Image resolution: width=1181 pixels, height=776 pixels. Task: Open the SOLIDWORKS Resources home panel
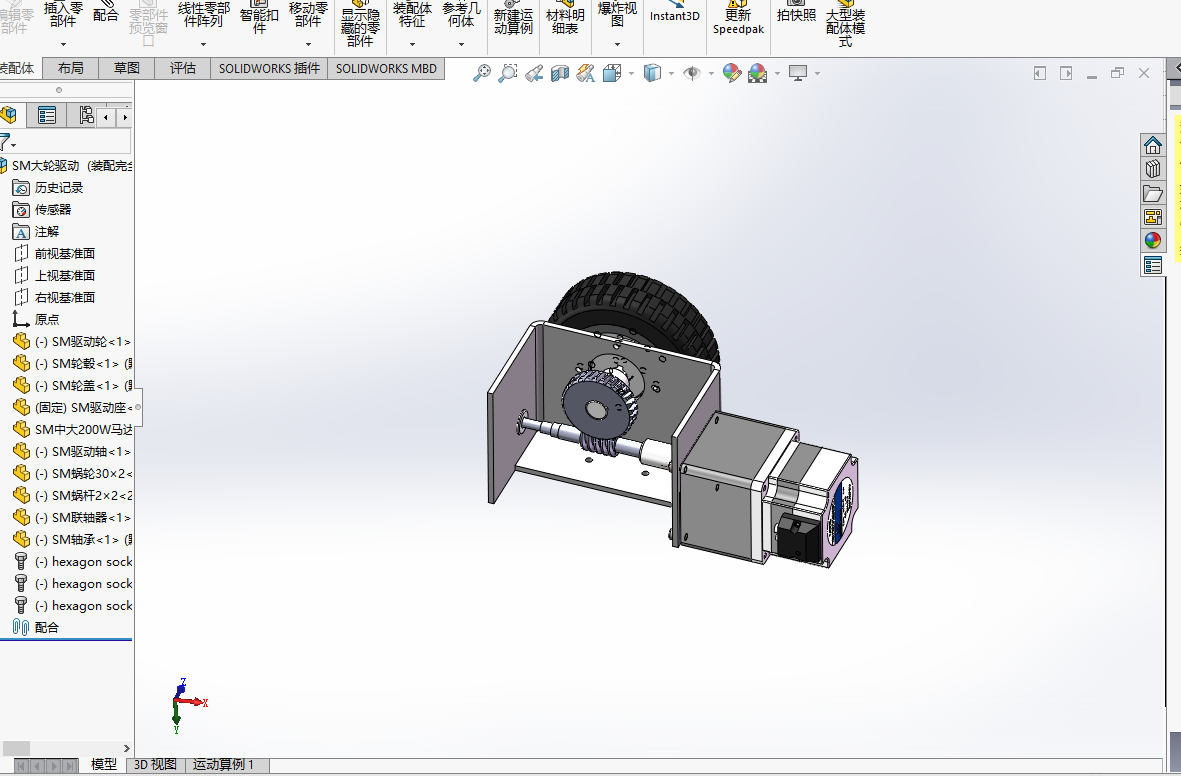coord(1152,145)
